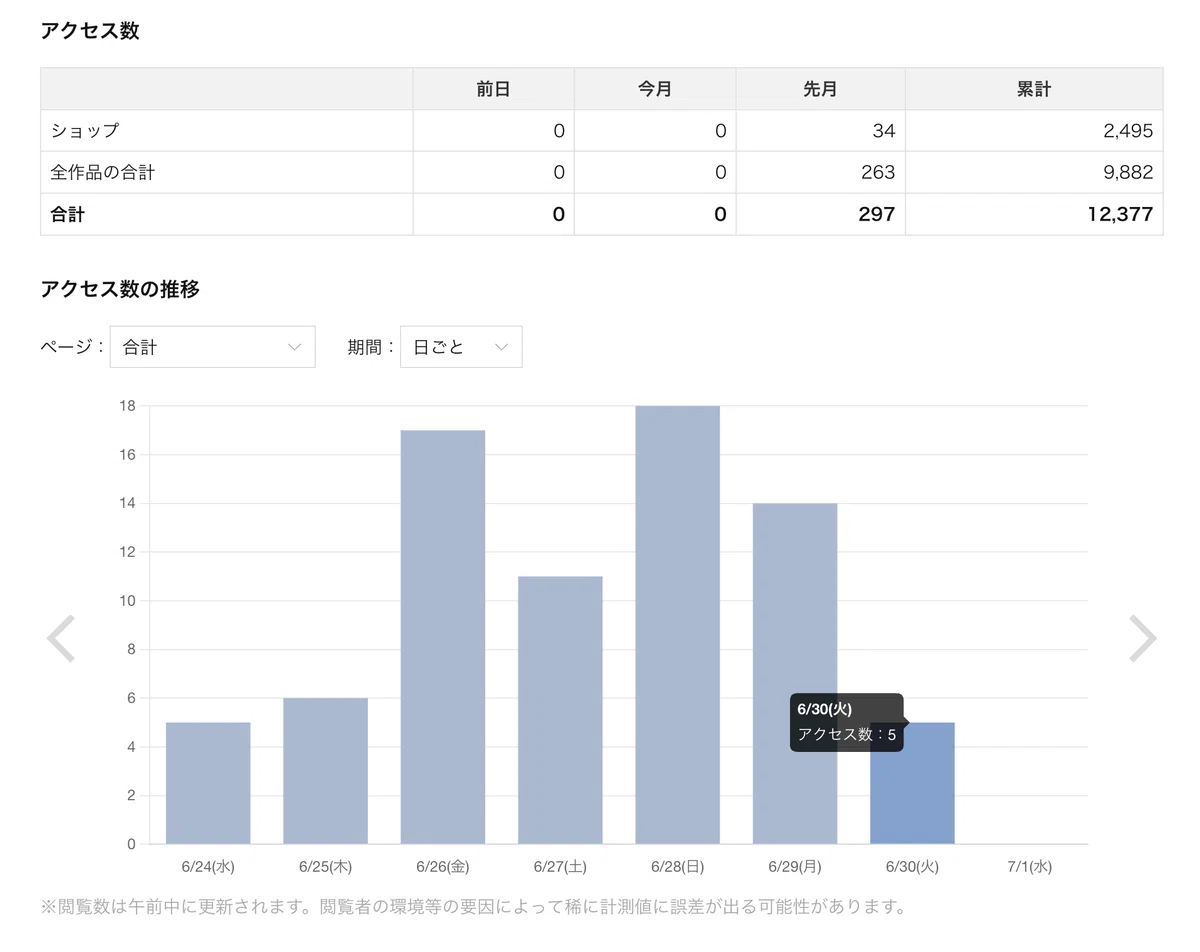Click the アクセス数の推移 heading
Viewport: 1200px width, 952px height.
(x=120, y=289)
